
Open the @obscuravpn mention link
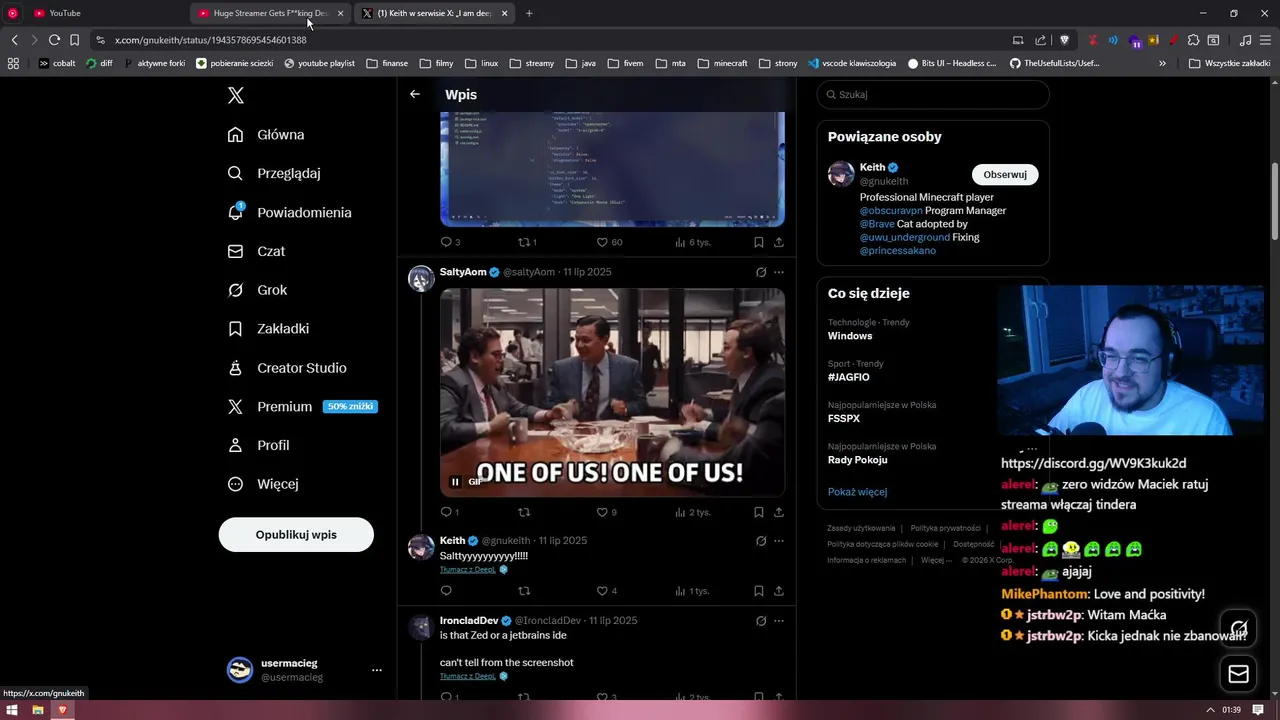[891, 211]
